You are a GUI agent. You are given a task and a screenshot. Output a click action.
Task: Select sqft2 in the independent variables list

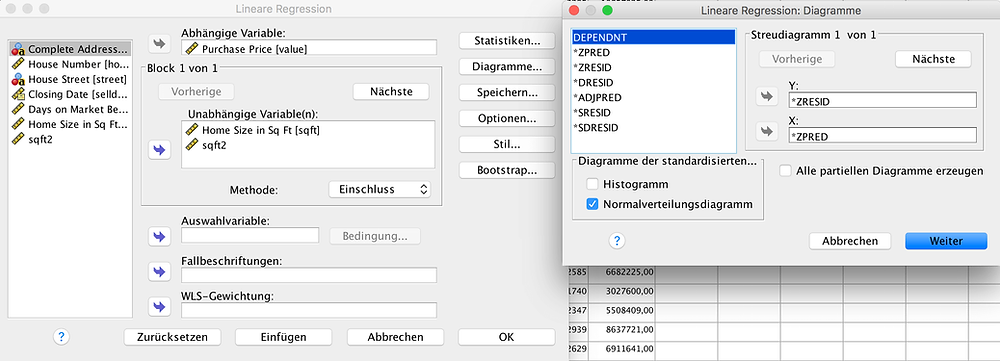(308, 145)
